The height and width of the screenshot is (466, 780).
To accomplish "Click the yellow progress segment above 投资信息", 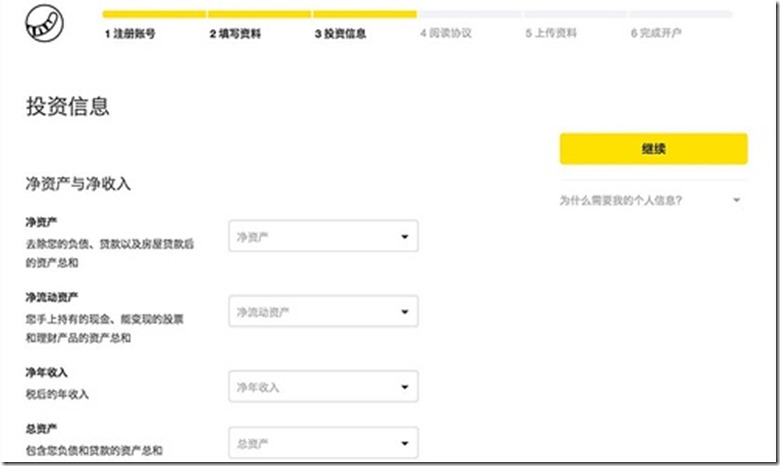I will click(365, 15).
